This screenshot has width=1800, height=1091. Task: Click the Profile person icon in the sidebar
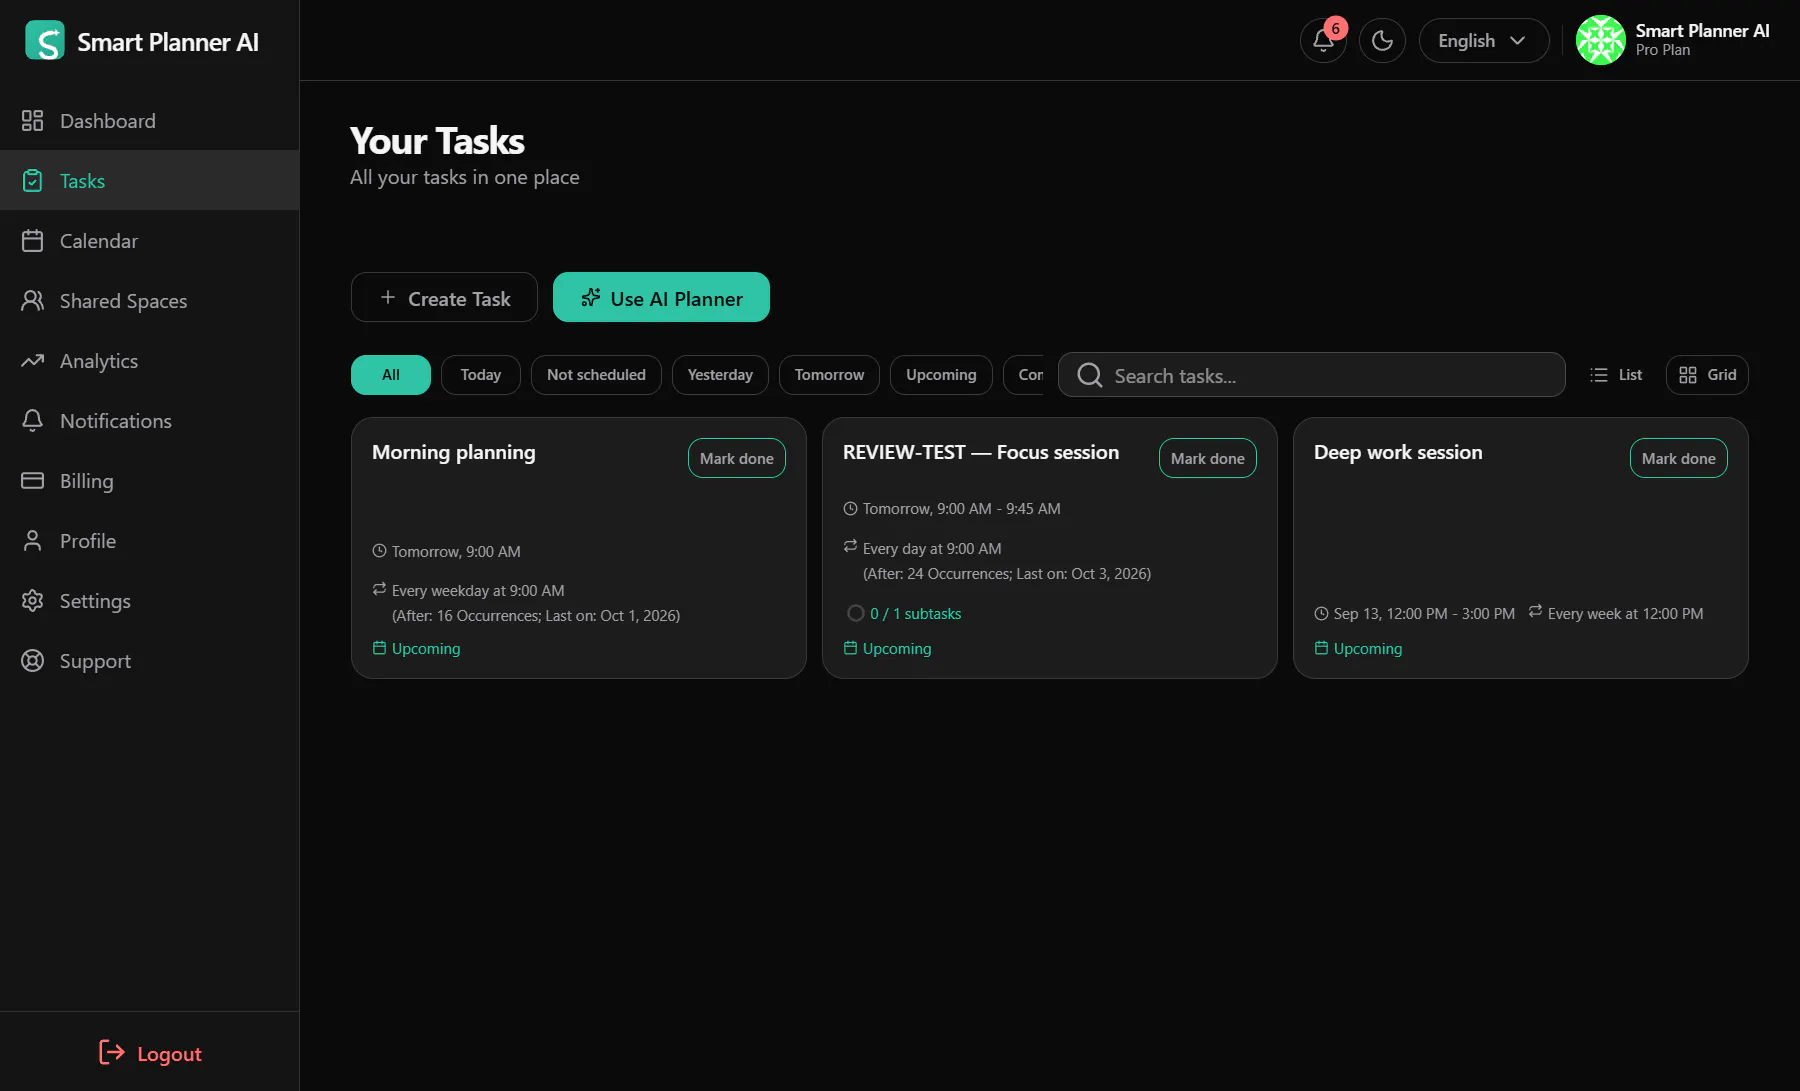[x=33, y=541]
